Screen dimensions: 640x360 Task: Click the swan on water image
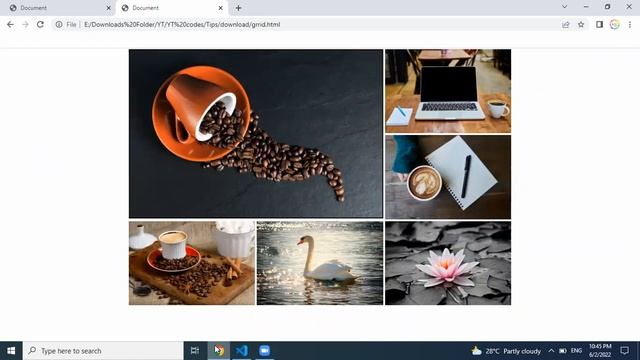[x=320, y=263]
